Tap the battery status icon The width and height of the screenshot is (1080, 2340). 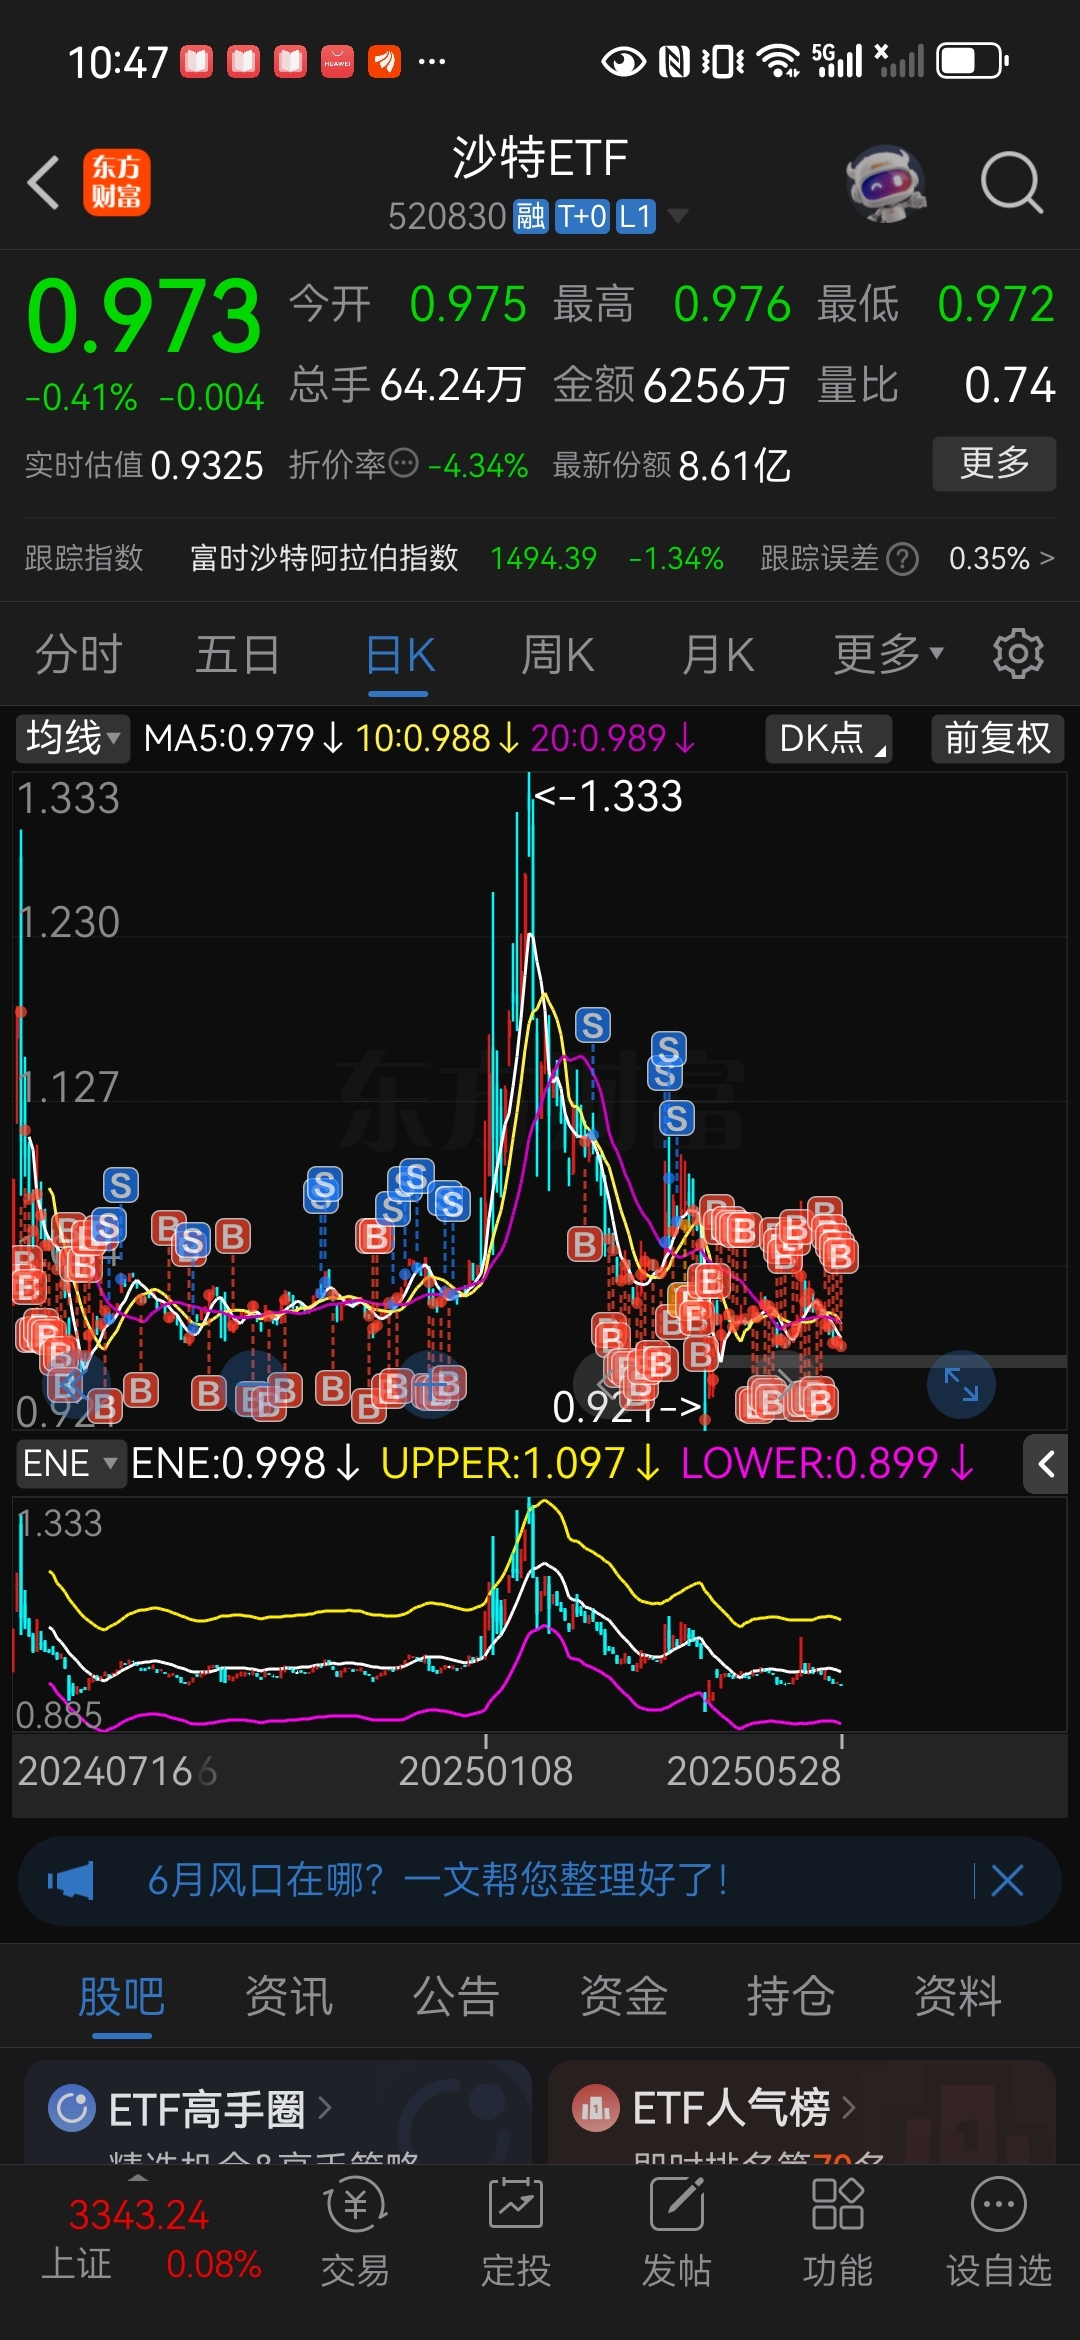(972, 61)
